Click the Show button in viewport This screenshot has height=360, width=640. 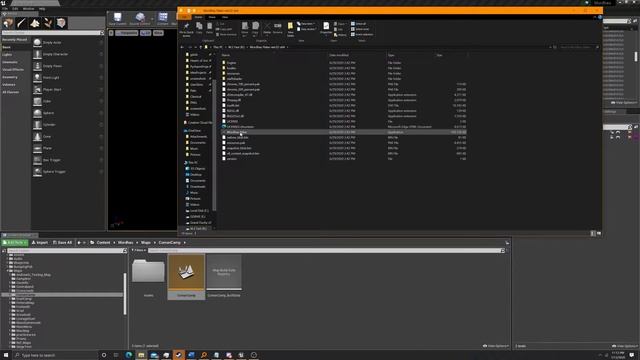(x=158, y=33)
